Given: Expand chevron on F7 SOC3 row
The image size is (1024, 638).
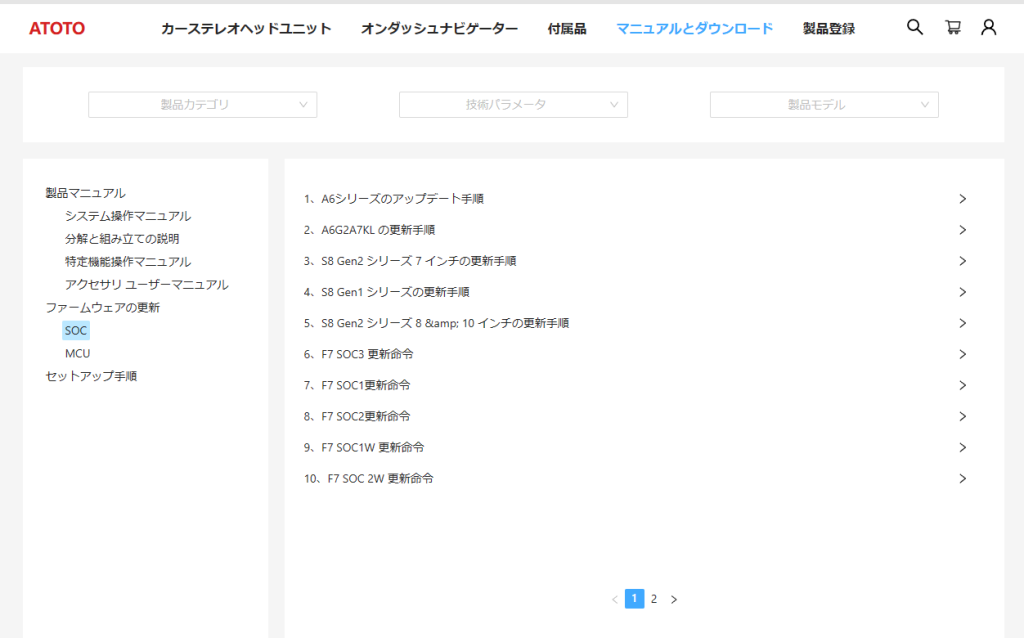Looking at the screenshot, I should pos(963,354).
